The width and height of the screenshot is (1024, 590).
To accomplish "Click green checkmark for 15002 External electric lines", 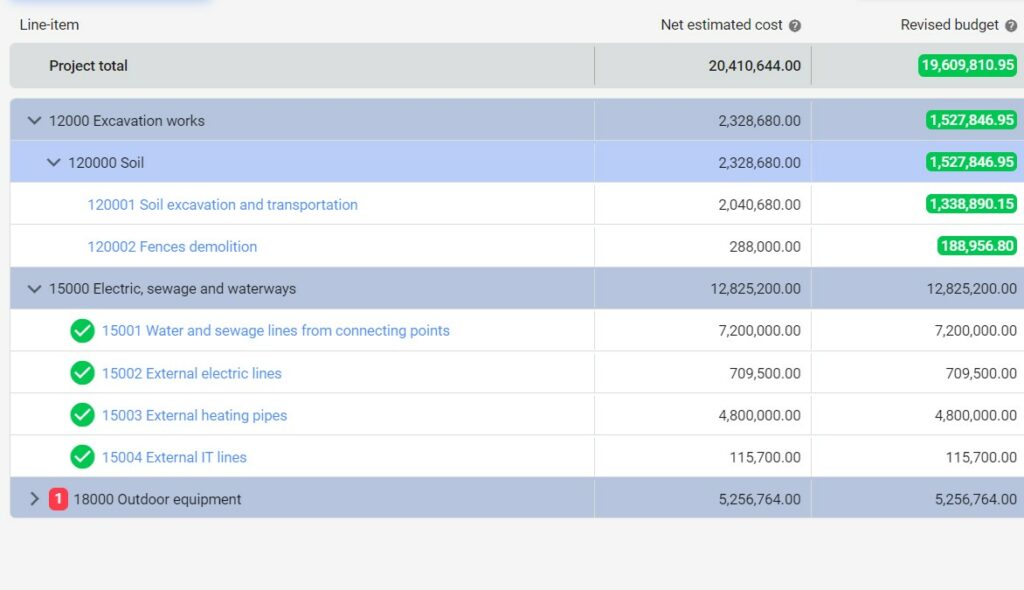I will point(82,373).
